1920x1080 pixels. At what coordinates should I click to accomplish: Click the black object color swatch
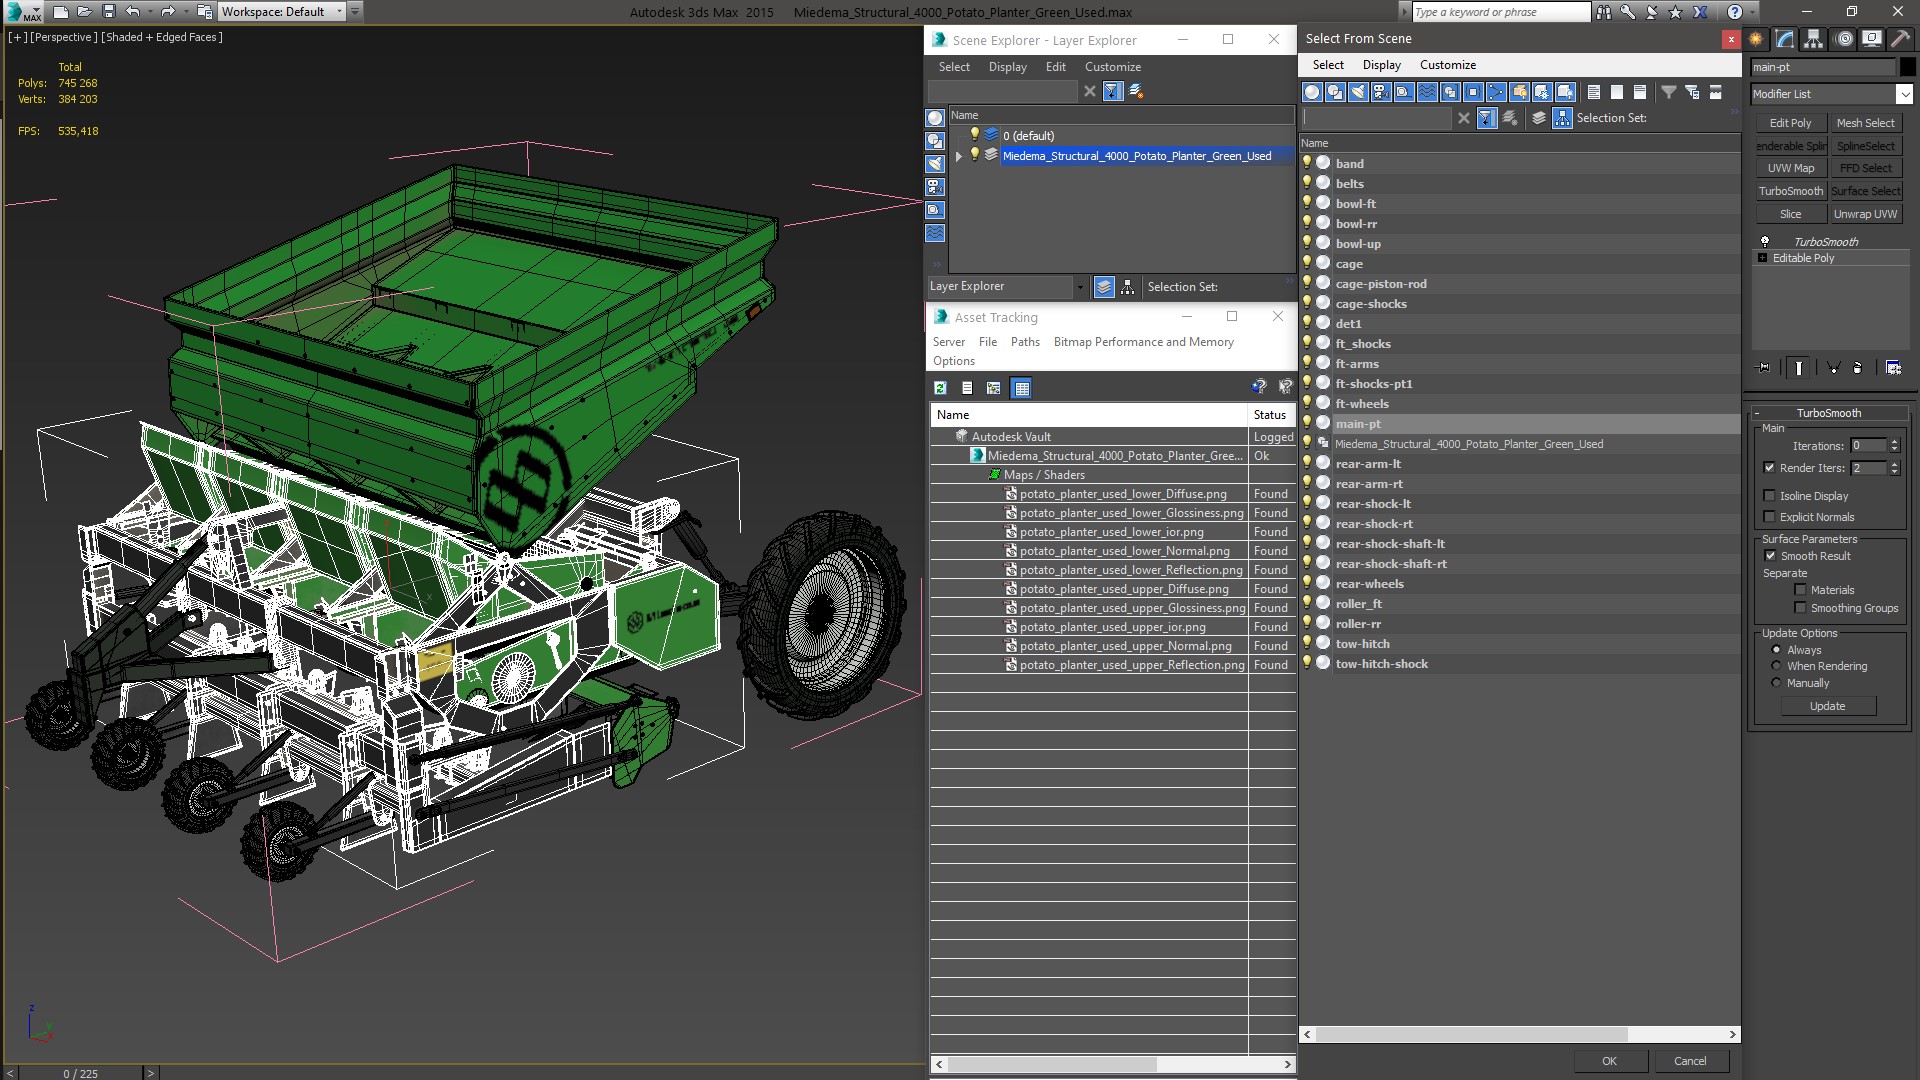pyautogui.click(x=1908, y=67)
